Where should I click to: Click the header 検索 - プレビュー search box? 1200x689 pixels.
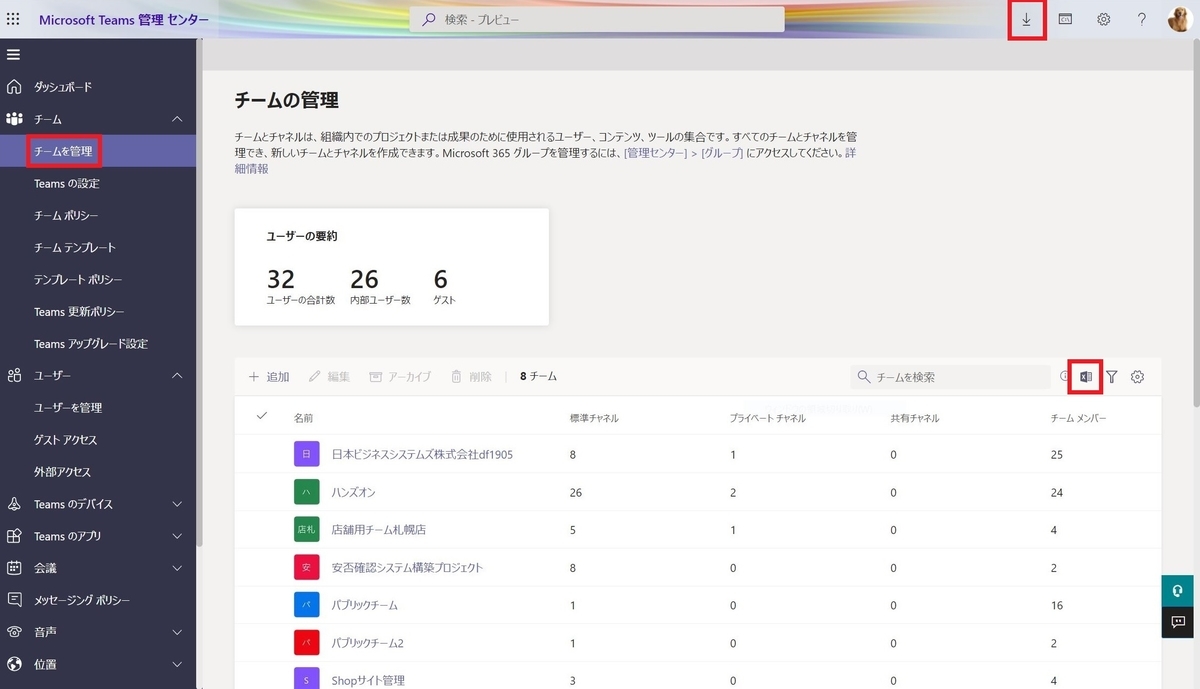tap(597, 19)
